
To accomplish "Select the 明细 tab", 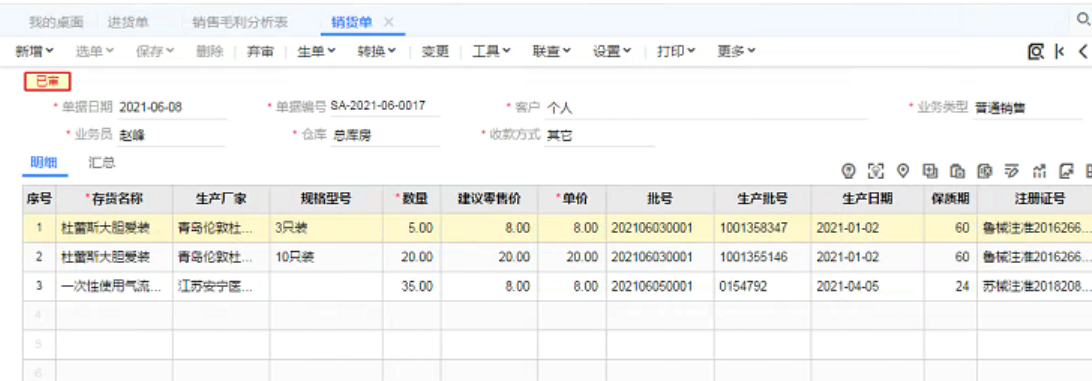I will (x=43, y=163).
